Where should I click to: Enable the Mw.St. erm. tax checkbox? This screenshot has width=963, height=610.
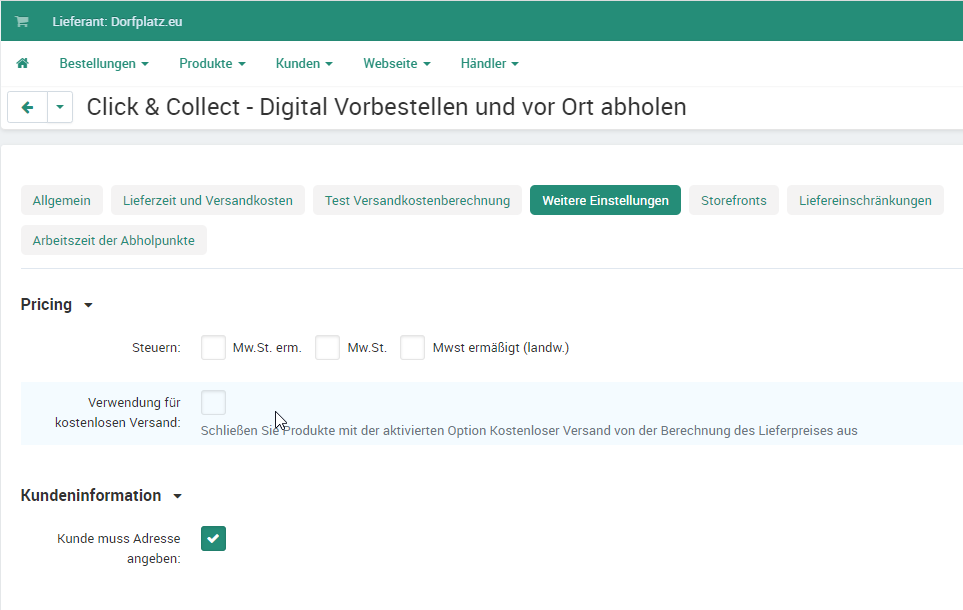point(213,348)
